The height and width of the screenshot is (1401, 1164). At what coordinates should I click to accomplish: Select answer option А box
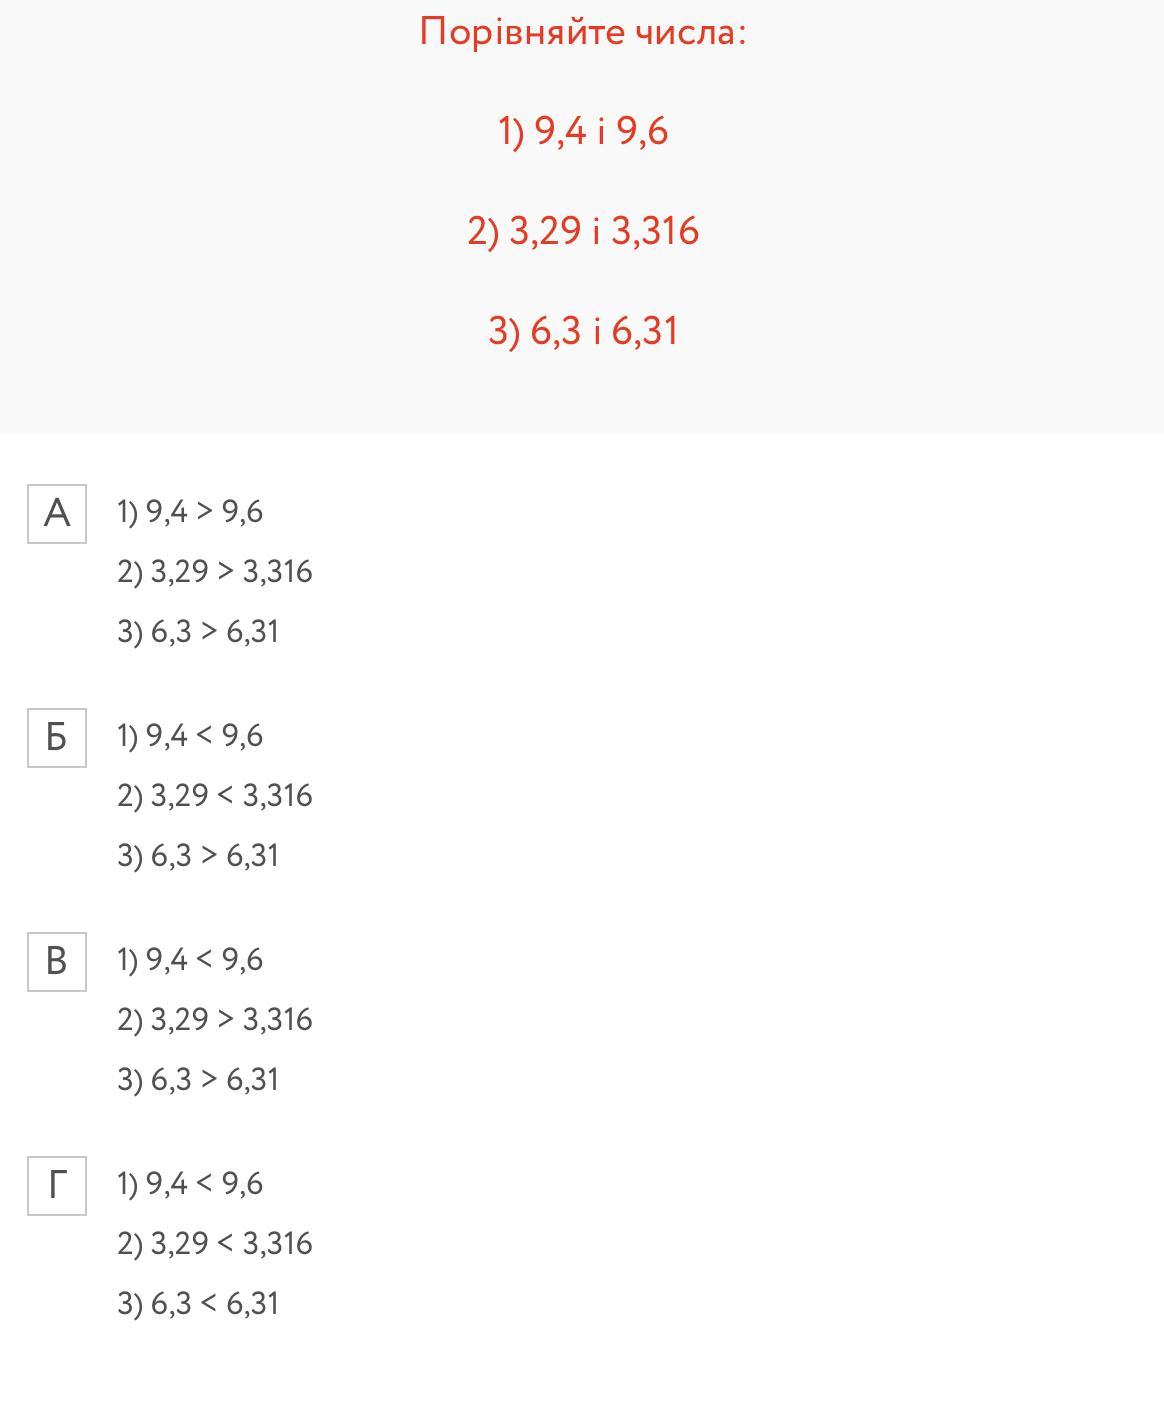point(57,514)
